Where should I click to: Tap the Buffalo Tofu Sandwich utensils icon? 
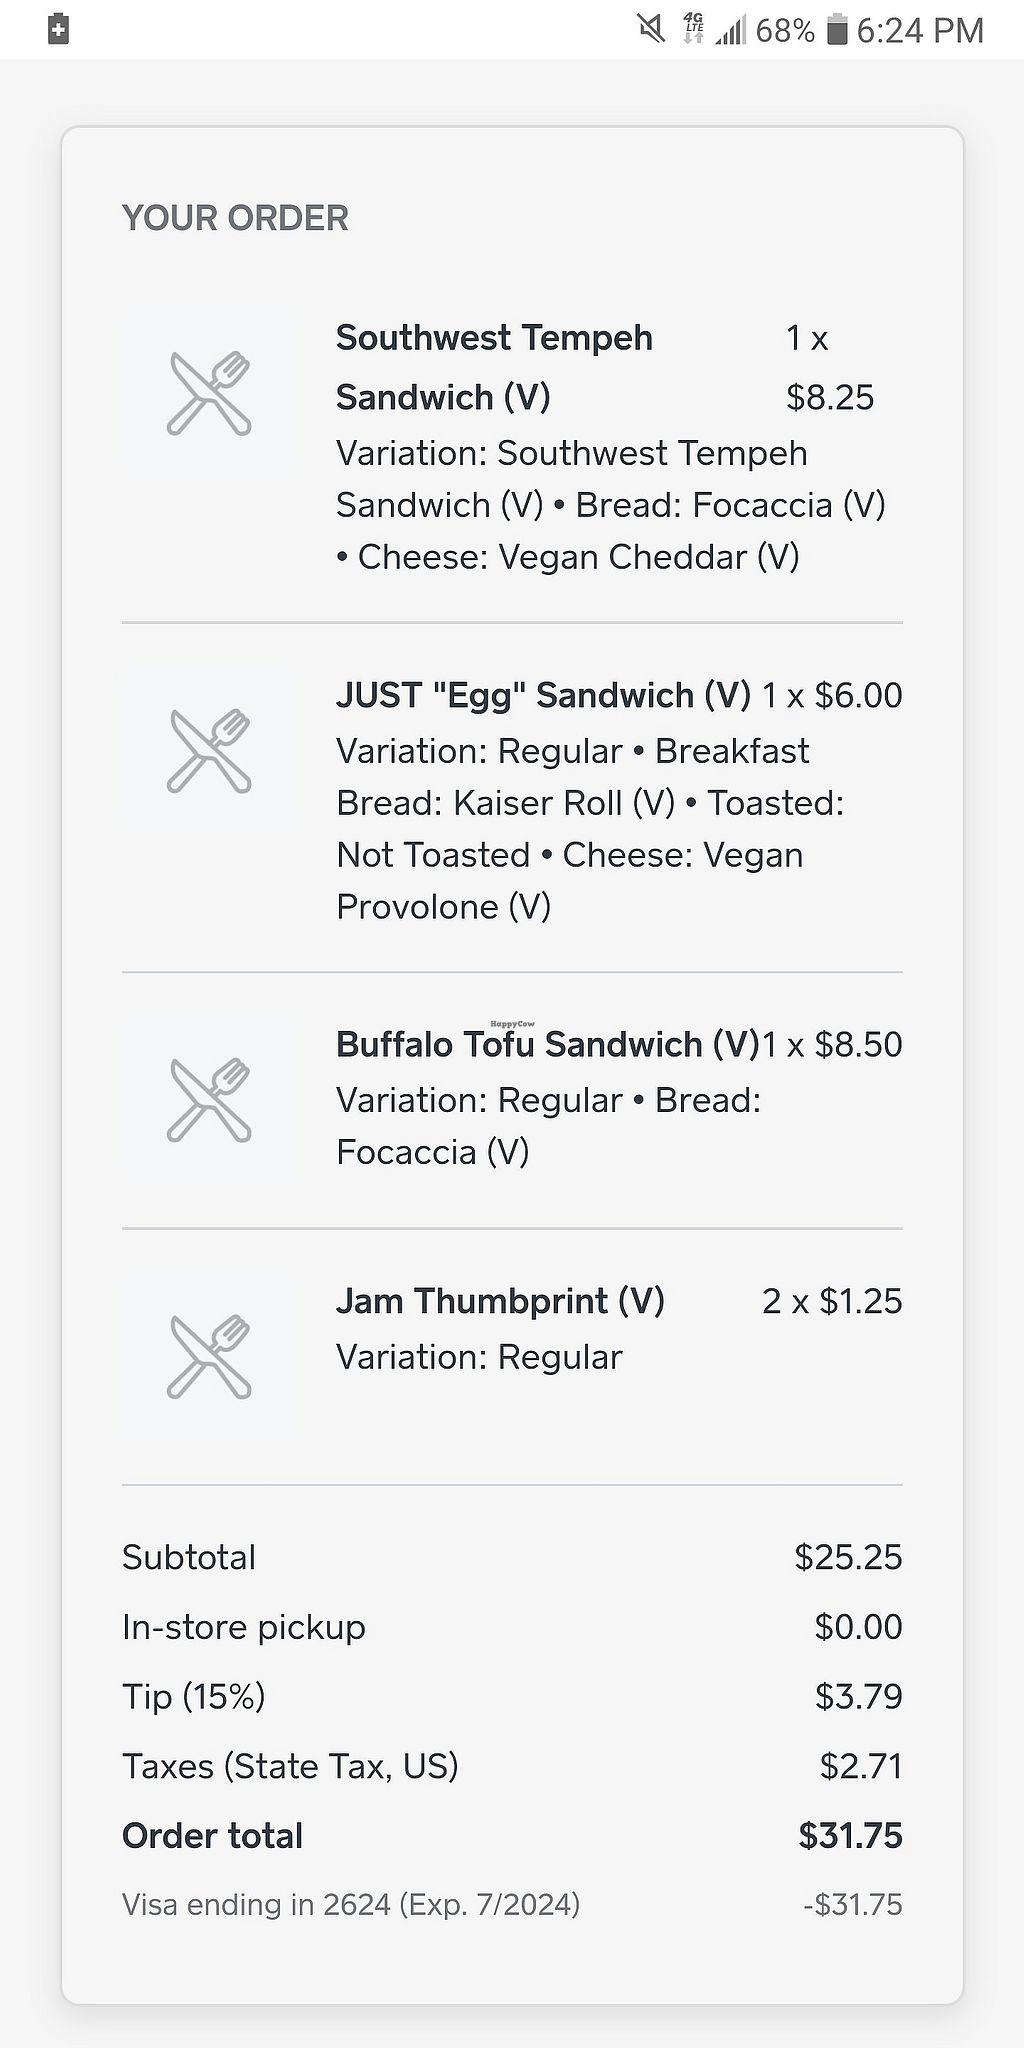209,1100
